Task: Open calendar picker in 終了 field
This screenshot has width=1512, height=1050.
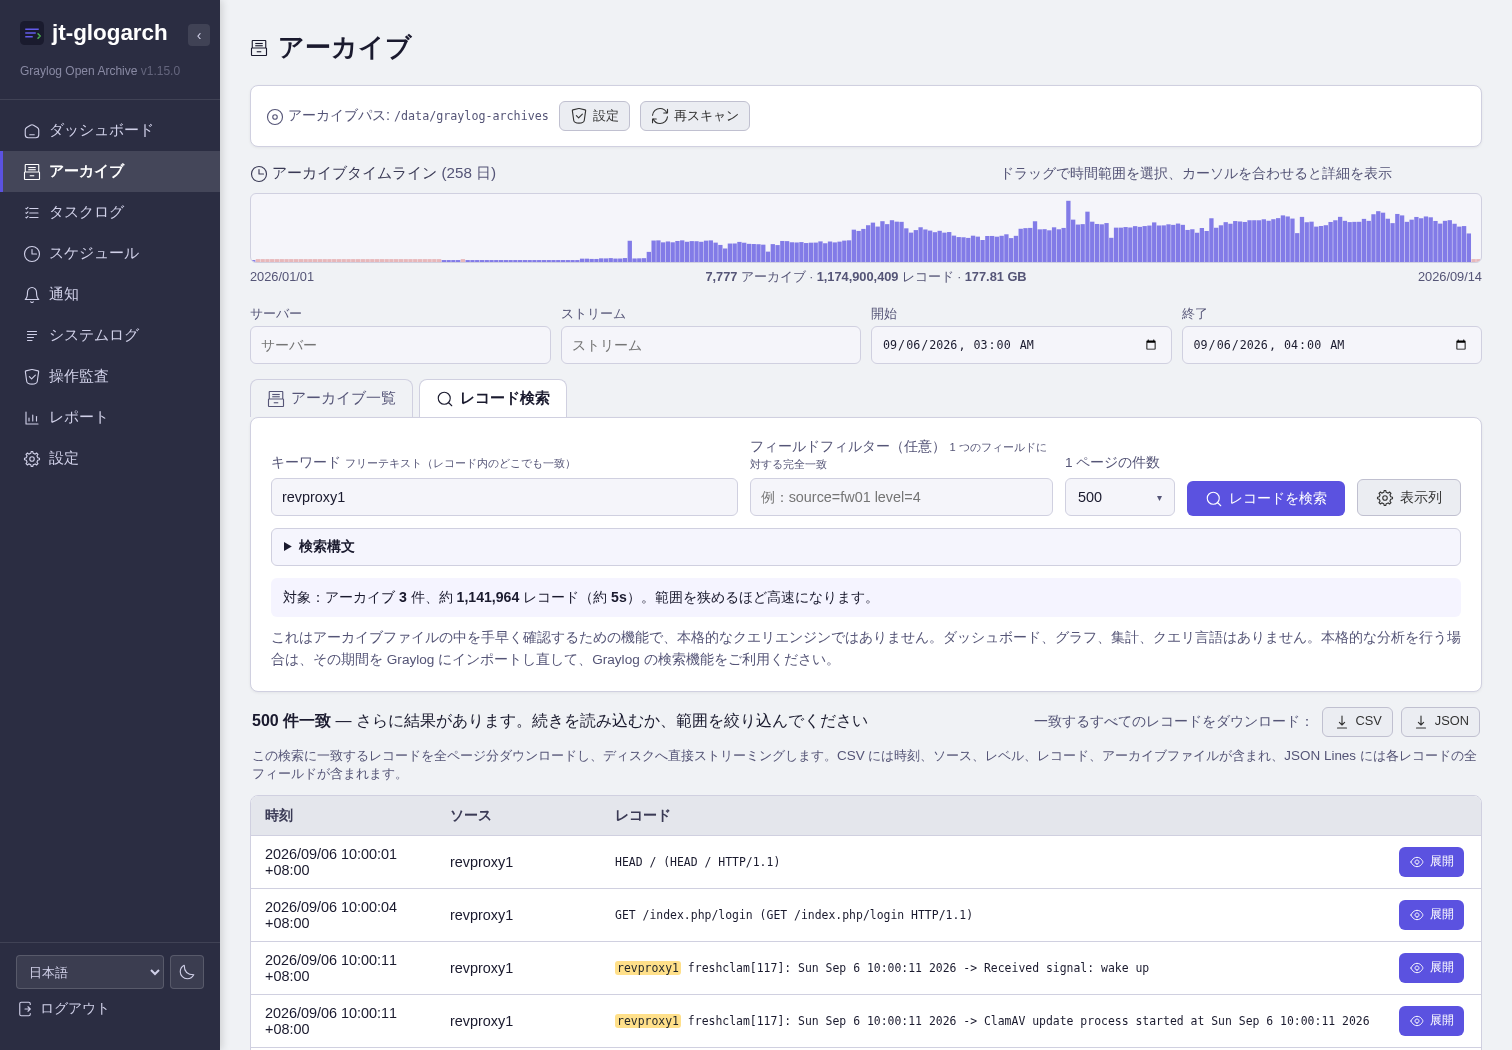Action: point(1461,345)
